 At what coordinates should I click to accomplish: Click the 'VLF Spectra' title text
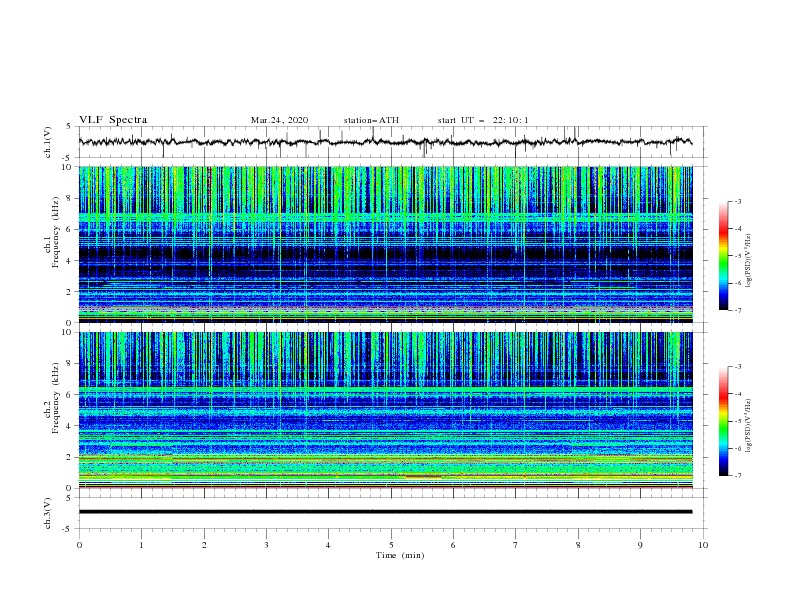pos(113,120)
